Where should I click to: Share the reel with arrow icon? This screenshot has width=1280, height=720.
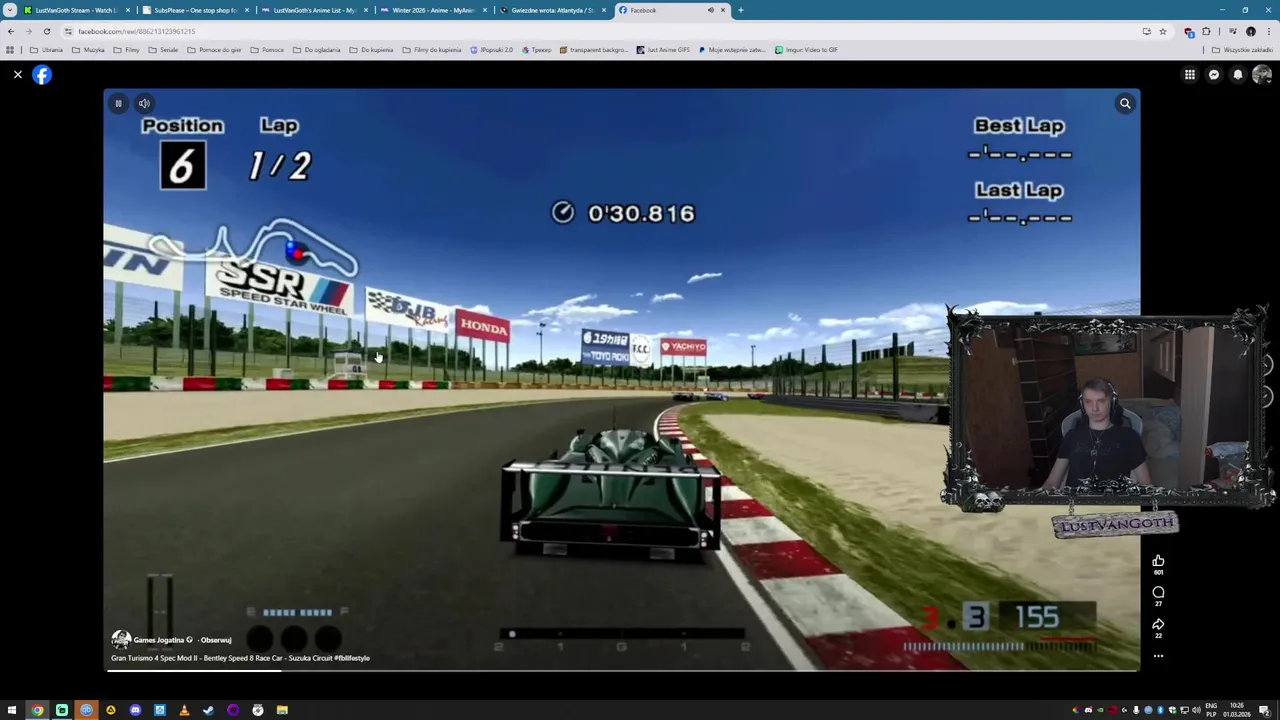(x=1158, y=624)
